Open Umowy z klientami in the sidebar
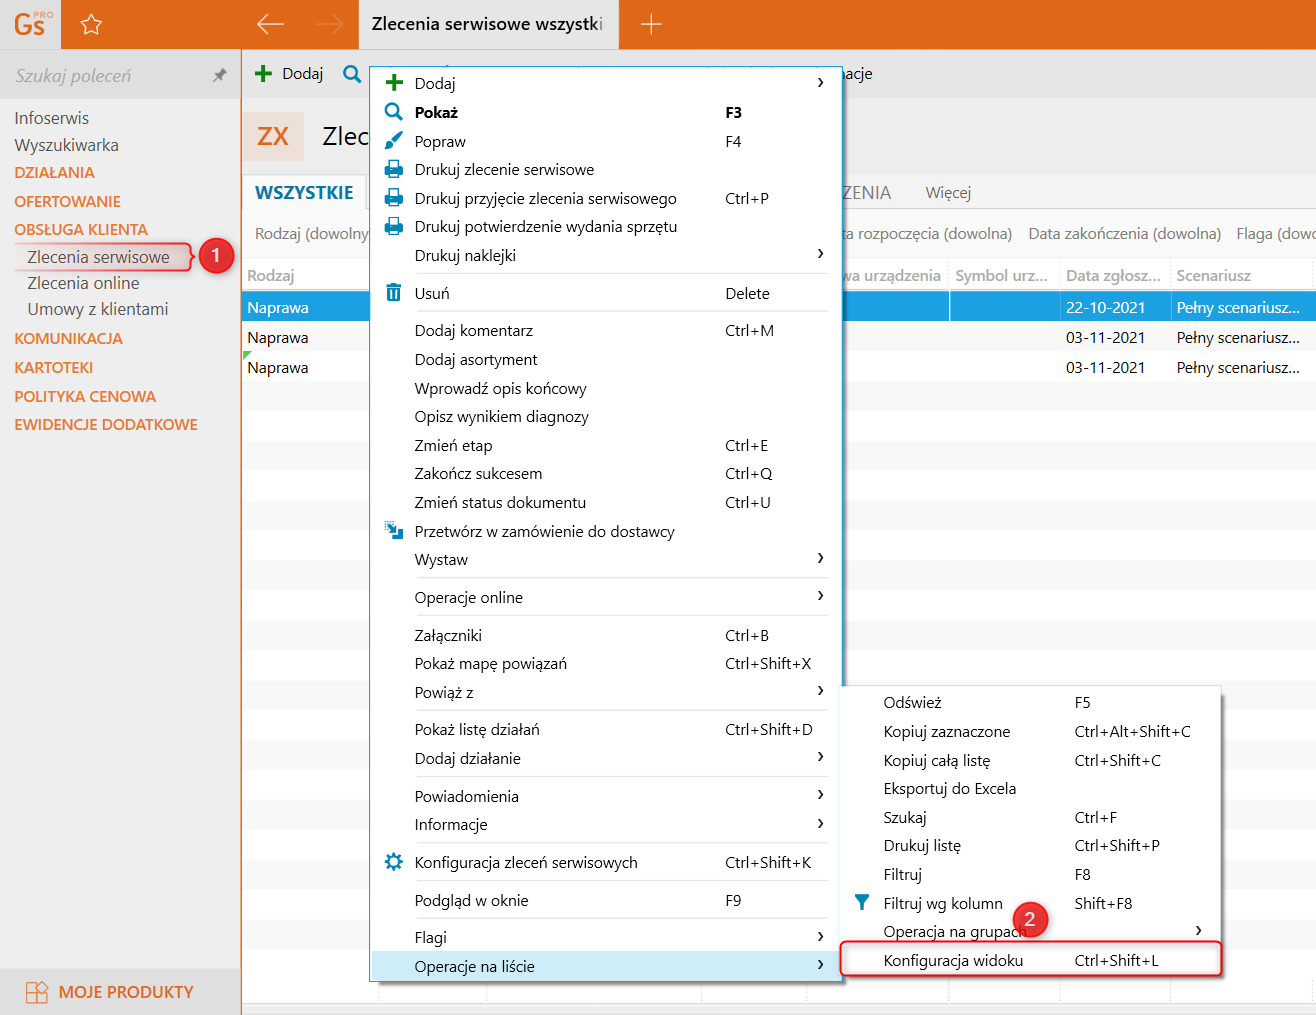This screenshot has height=1015, width=1316. click(x=98, y=309)
